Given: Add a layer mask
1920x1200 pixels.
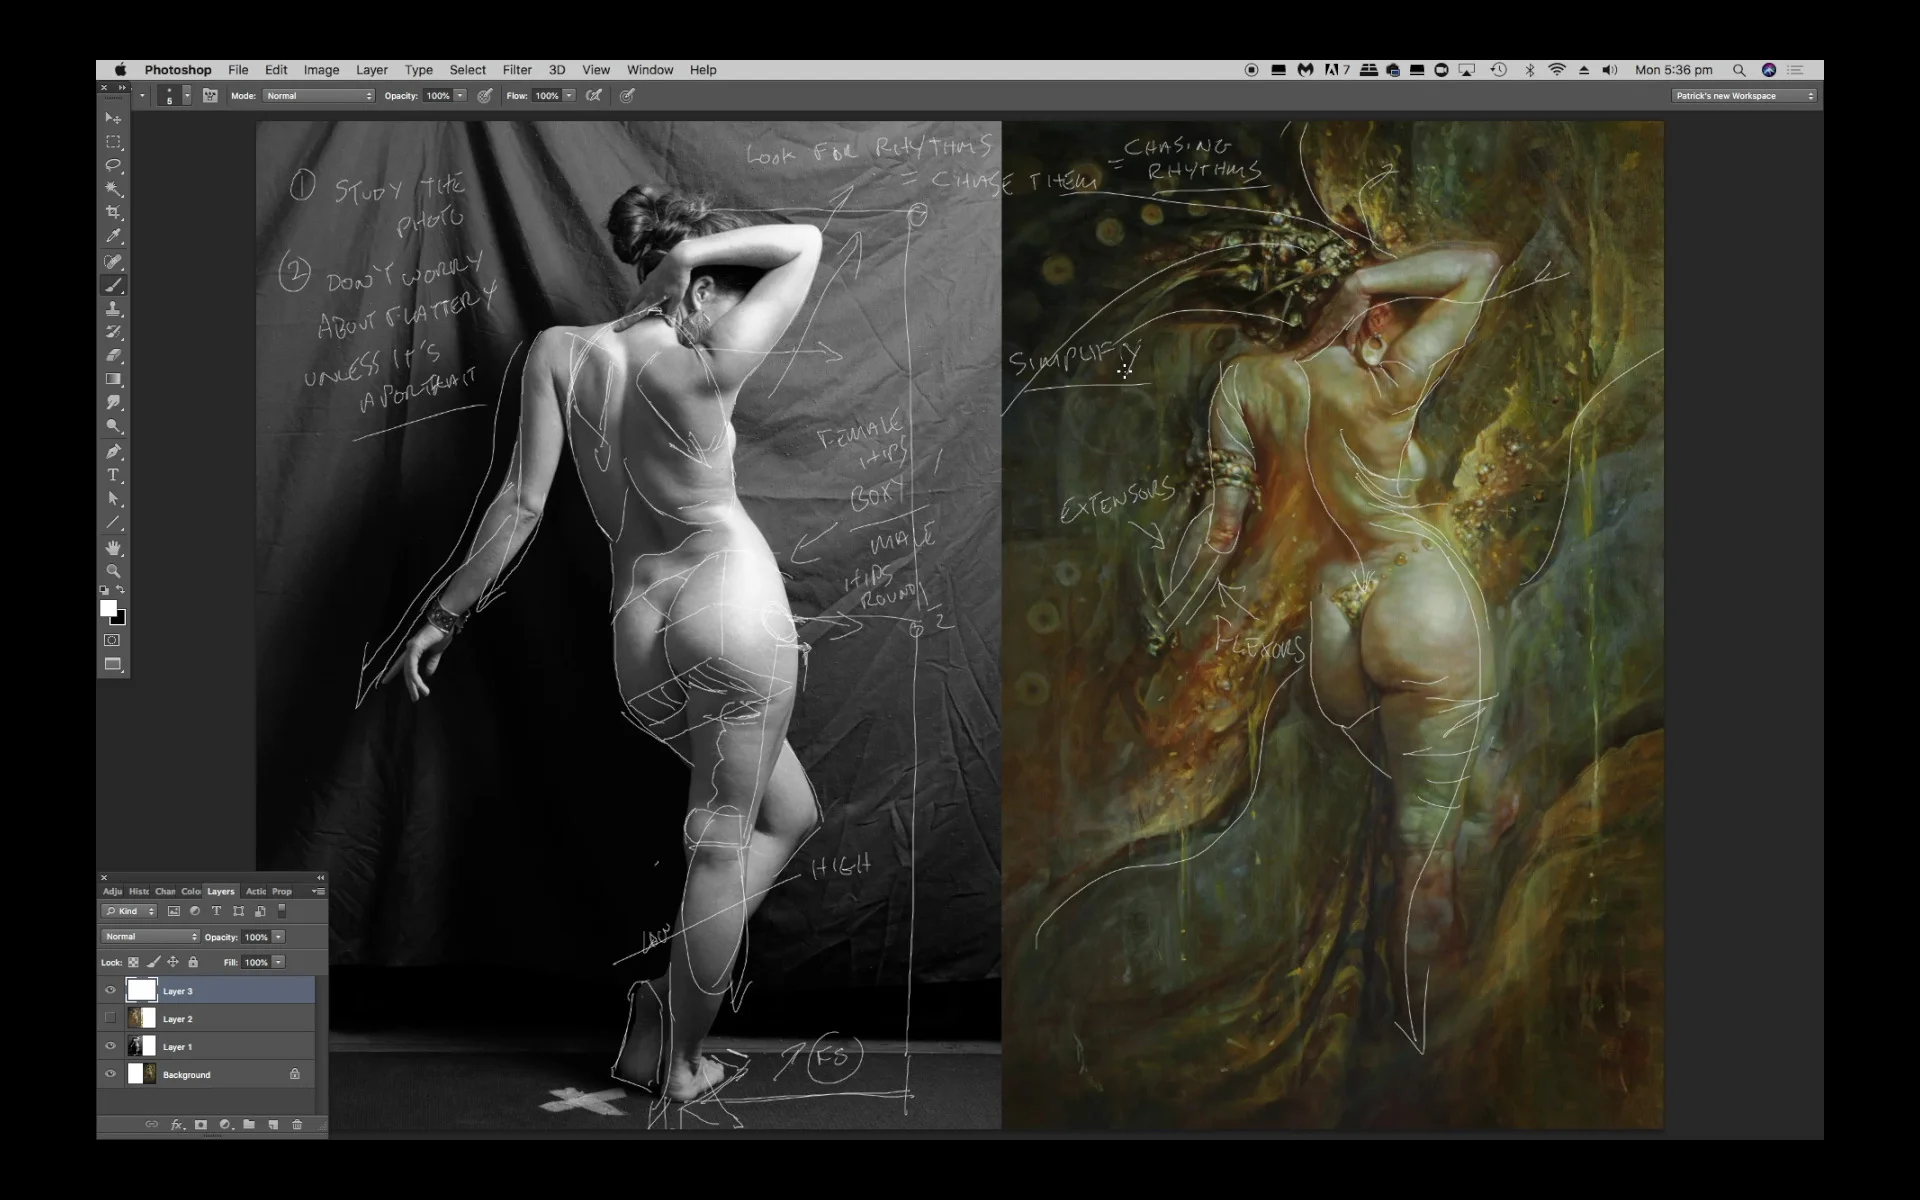Looking at the screenshot, I should coord(201,1124).
